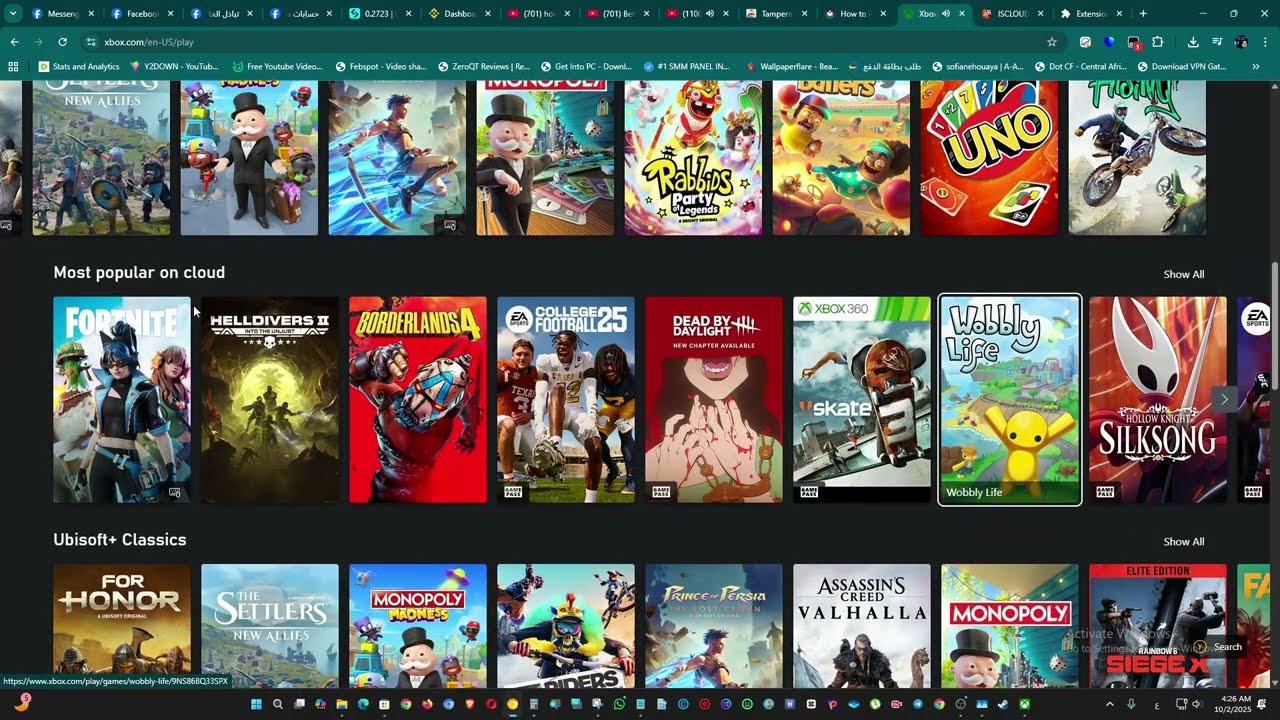This screenshot has height=720, width=1280.
Task: Open the Xbox 360 skate. tile
Action: [x=862, y=399]
